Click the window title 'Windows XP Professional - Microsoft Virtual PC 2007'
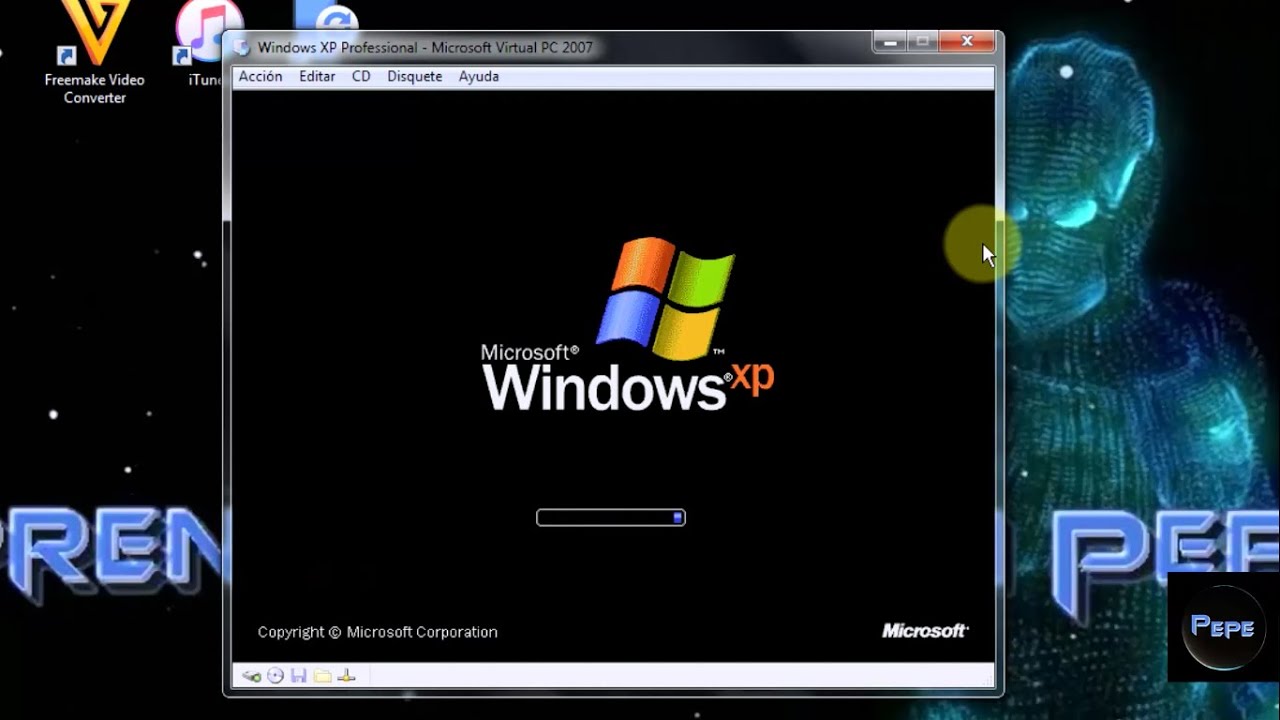 425,47
